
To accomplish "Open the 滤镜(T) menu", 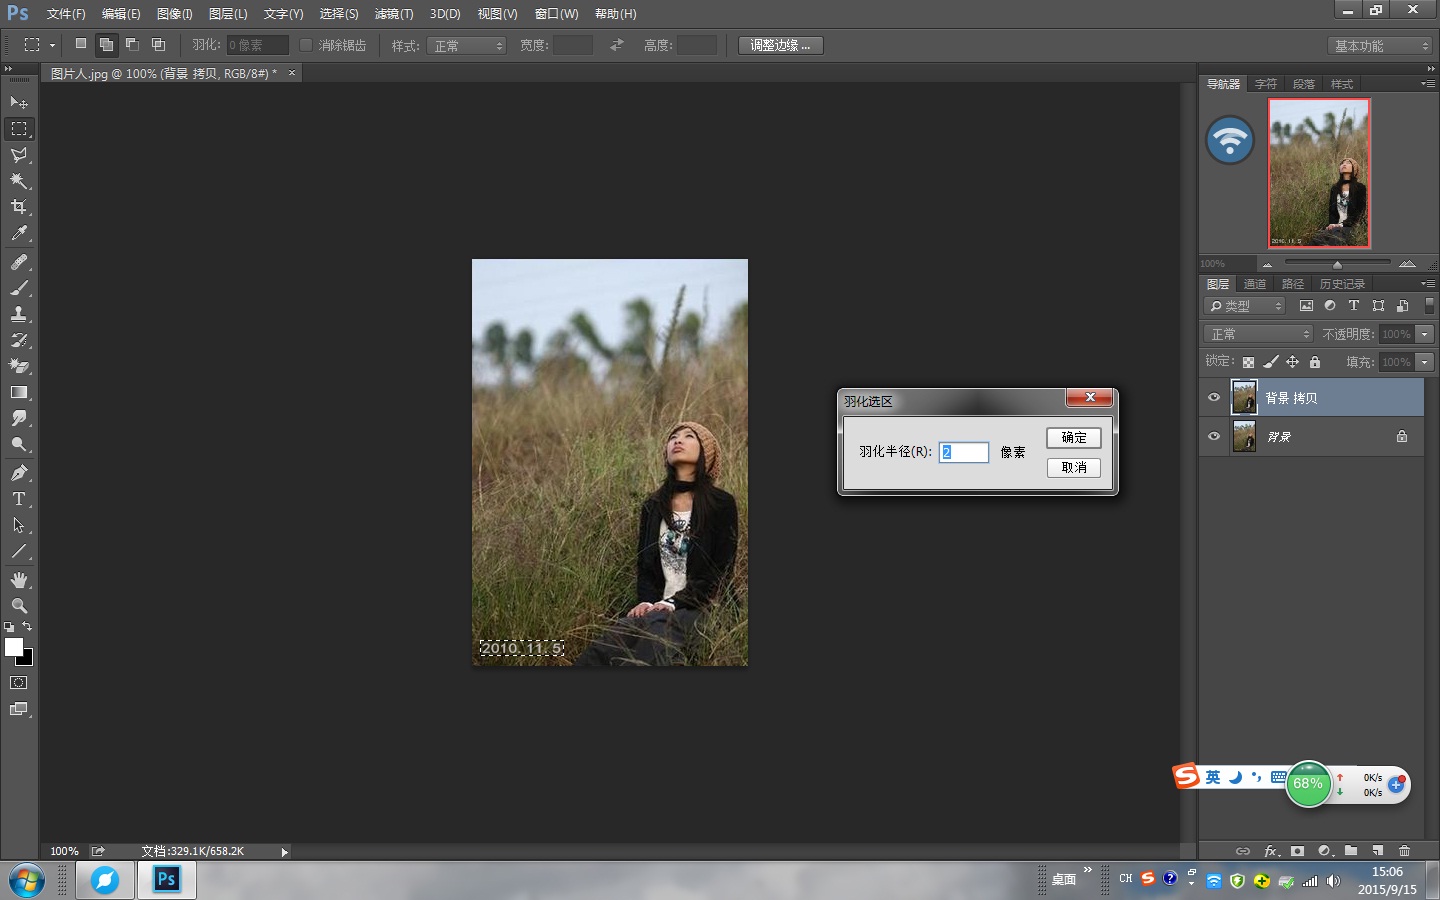I will pyautogui.click(x=393, y=14).
